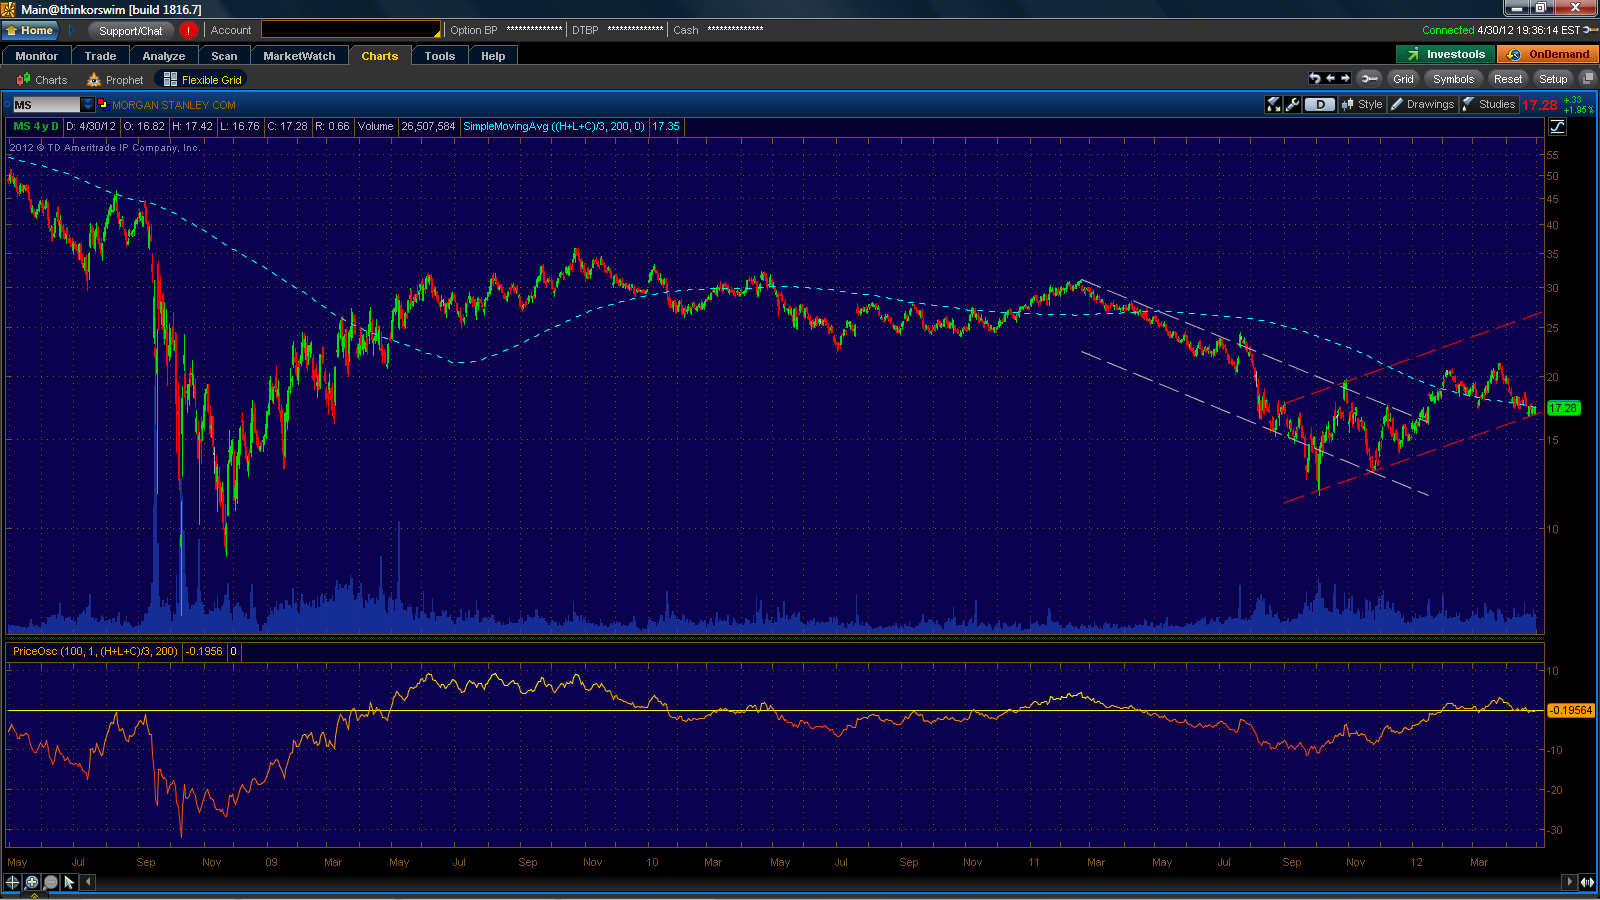1600x900 pixels.
Task: Open the Tools tab
Action: tap(439, 56)
